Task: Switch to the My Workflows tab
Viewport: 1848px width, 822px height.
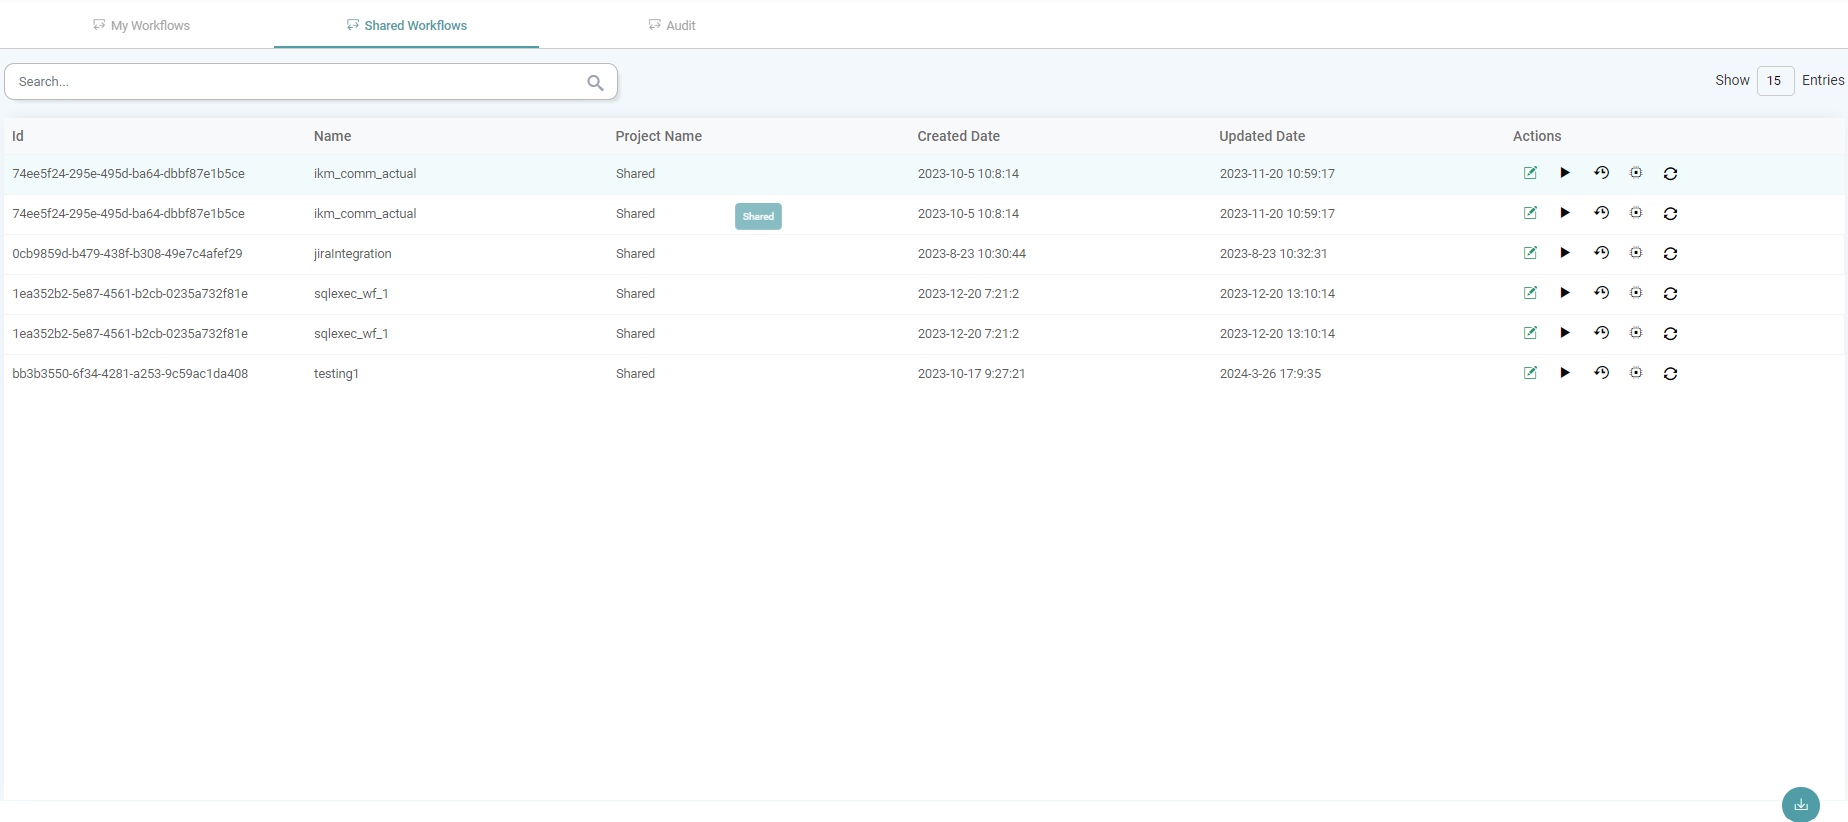Action: tap(141, 25)
